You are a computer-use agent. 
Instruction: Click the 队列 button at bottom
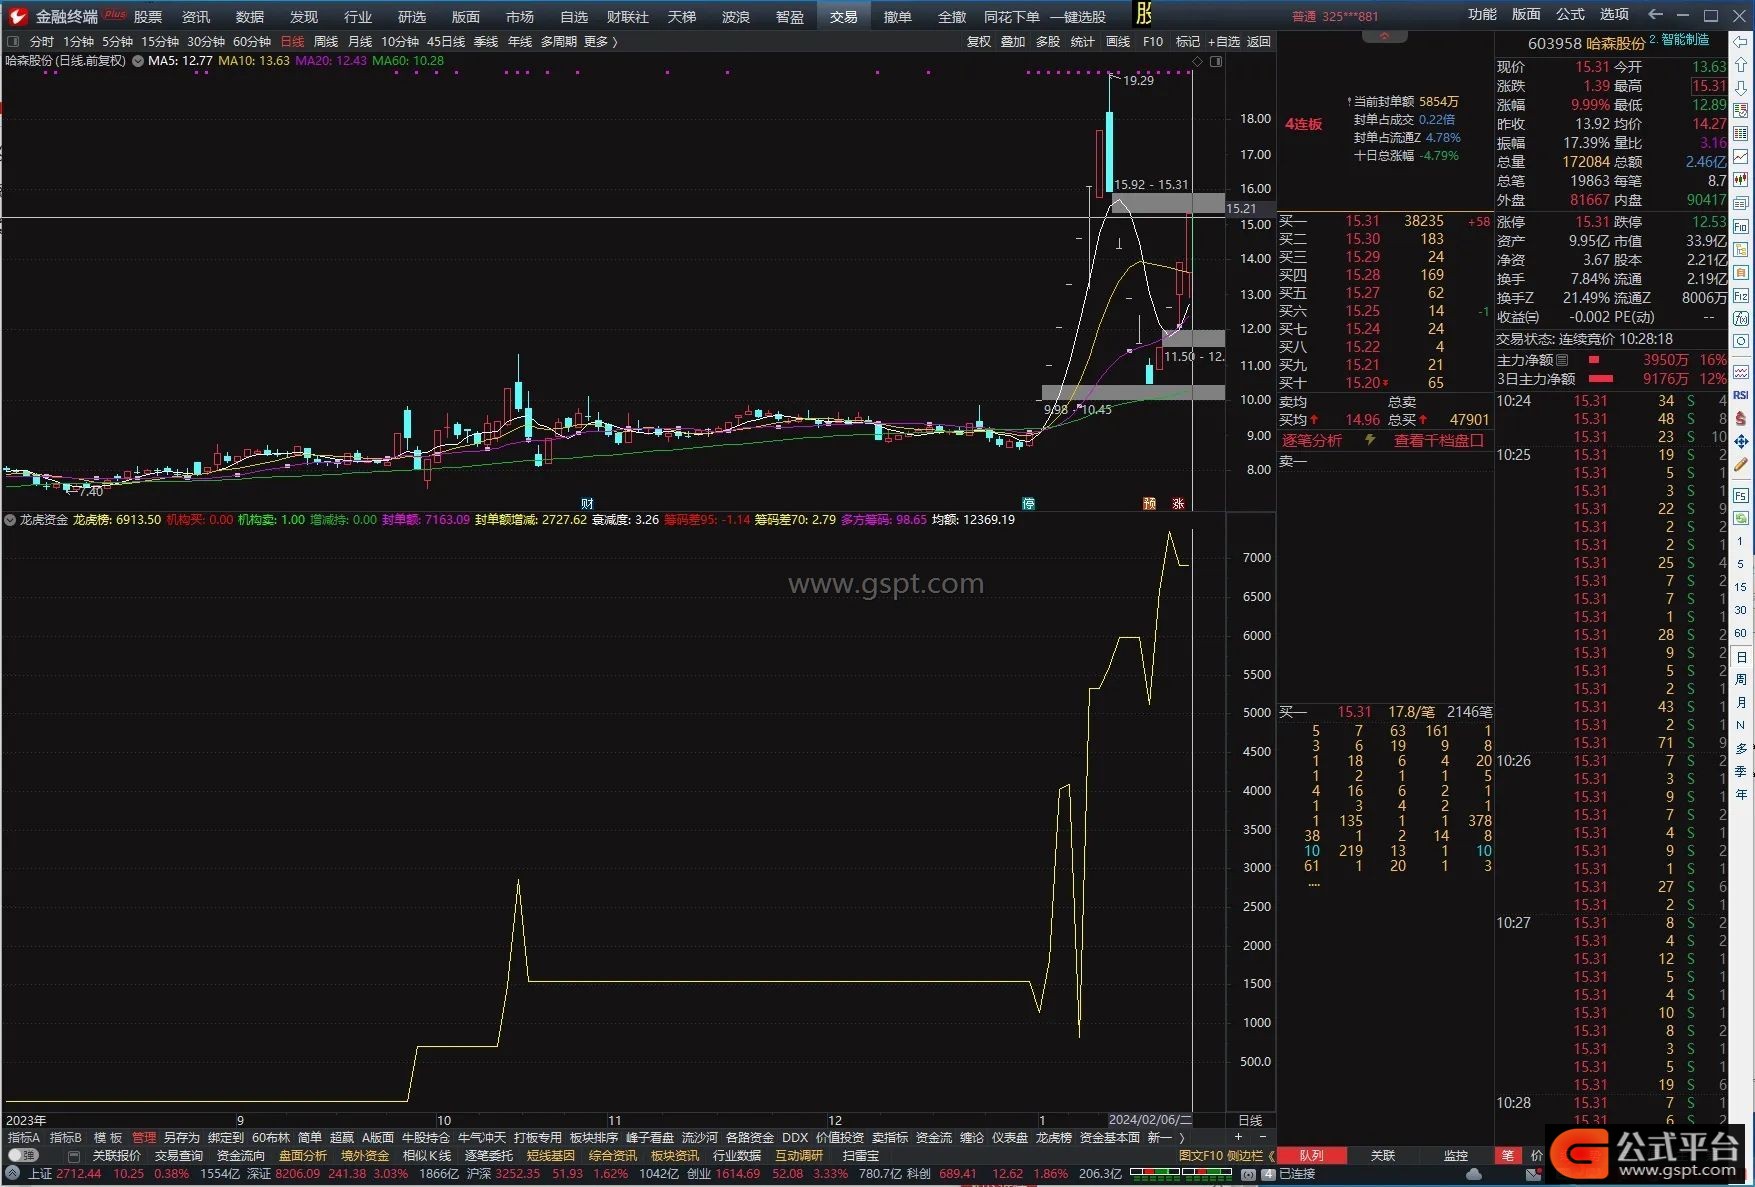pyautogui.click(x=1312, y=1155)
